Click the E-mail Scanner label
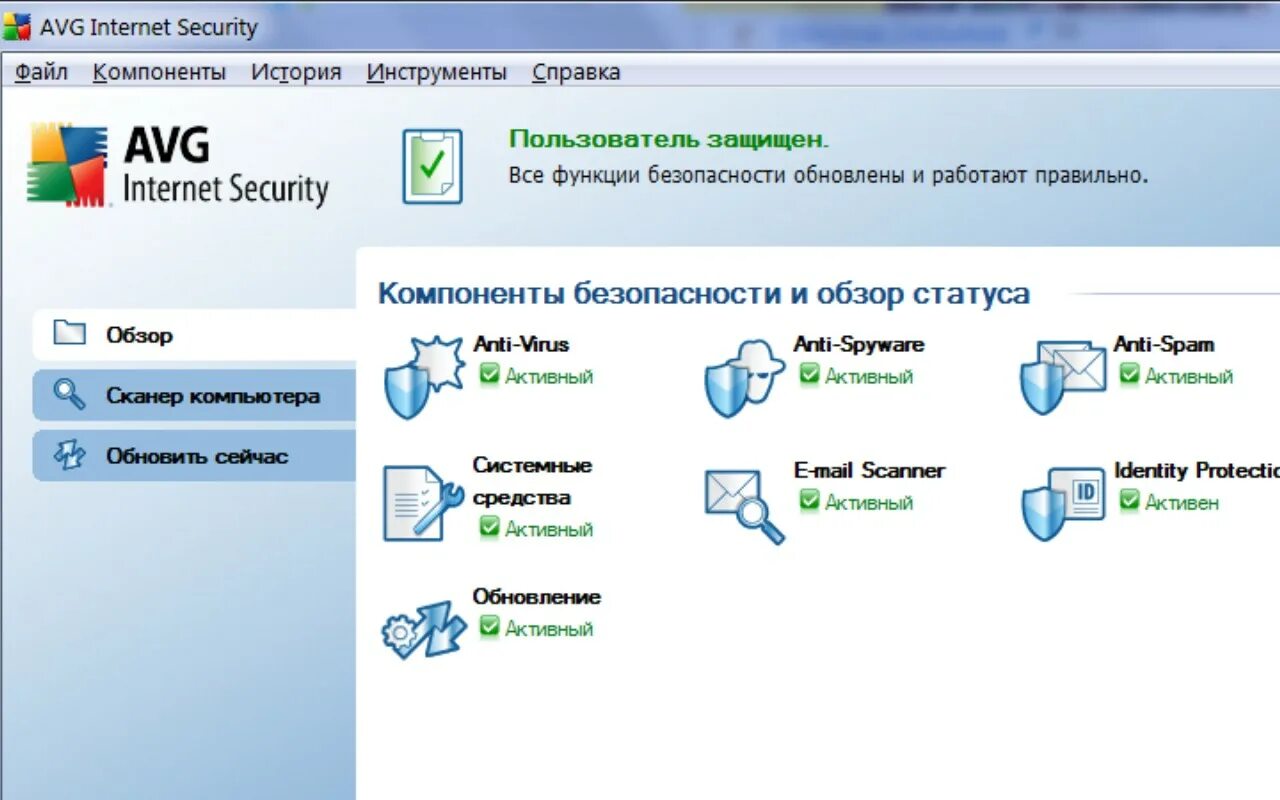 [869, 470]
